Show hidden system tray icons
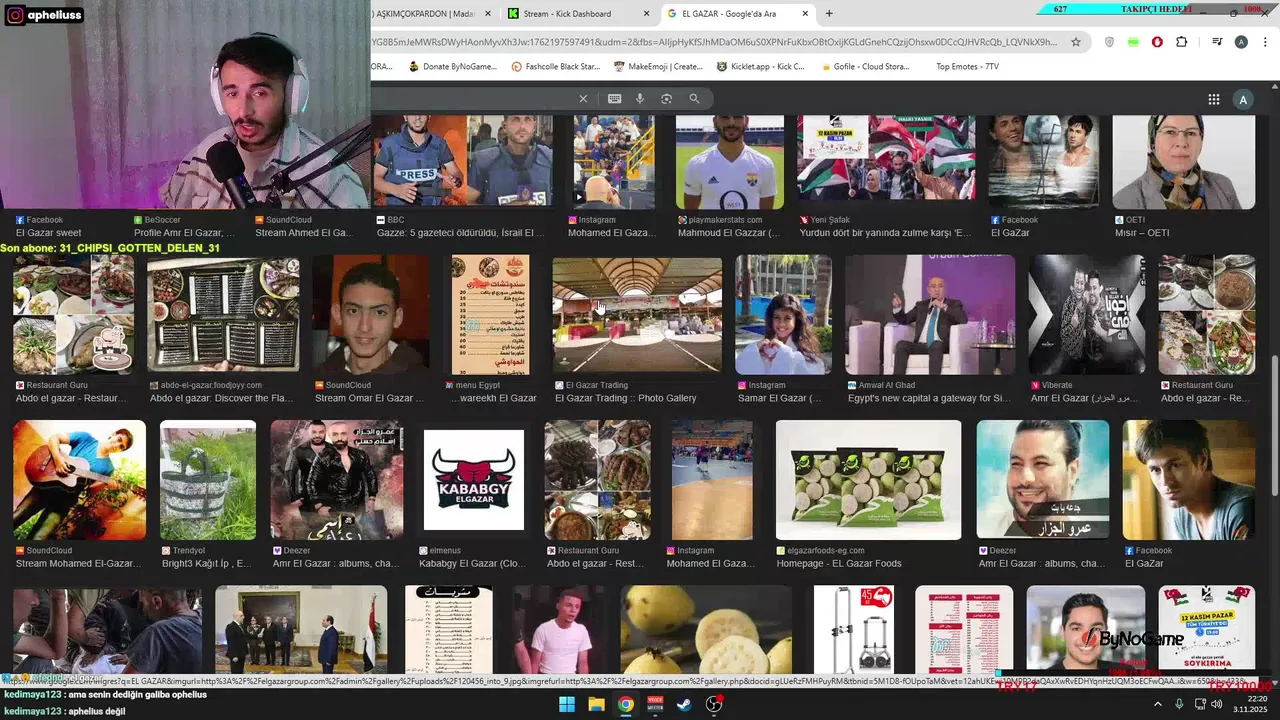 pyautogui.click(x=1158, y=704)
